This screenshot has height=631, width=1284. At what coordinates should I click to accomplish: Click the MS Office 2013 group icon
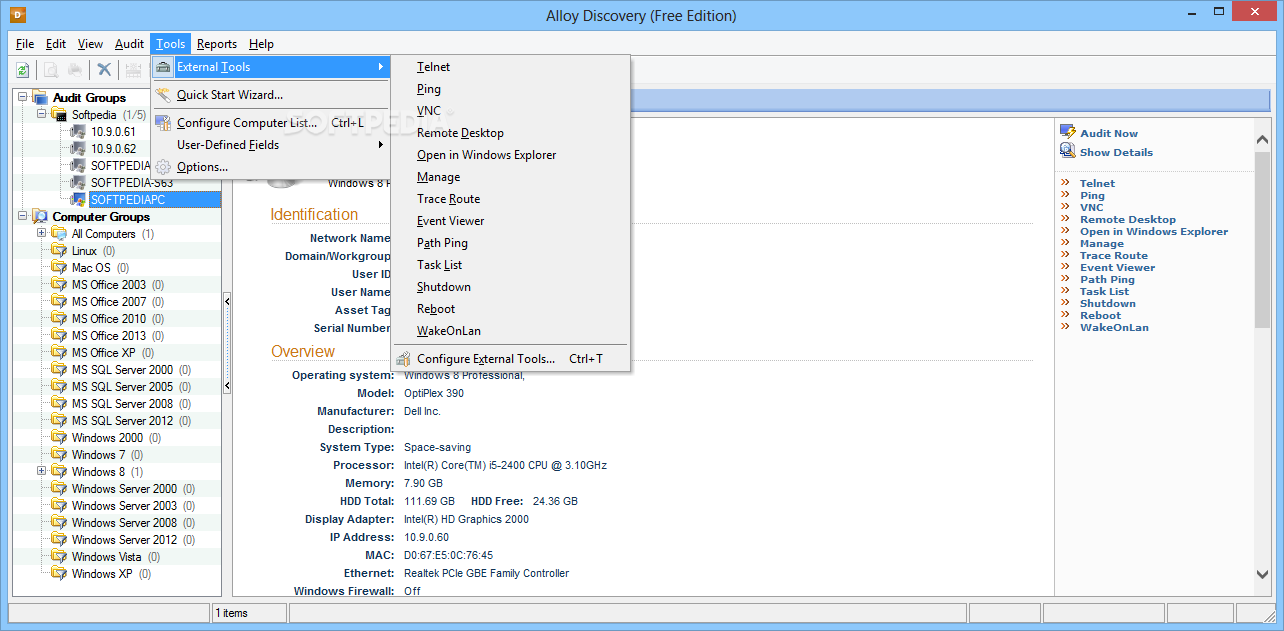[x=59, y=336]
